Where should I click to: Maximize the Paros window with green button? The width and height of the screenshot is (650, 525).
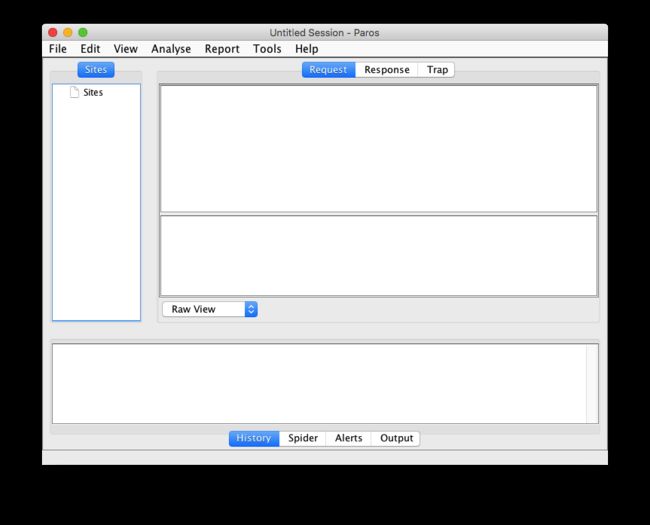point(83,32)
